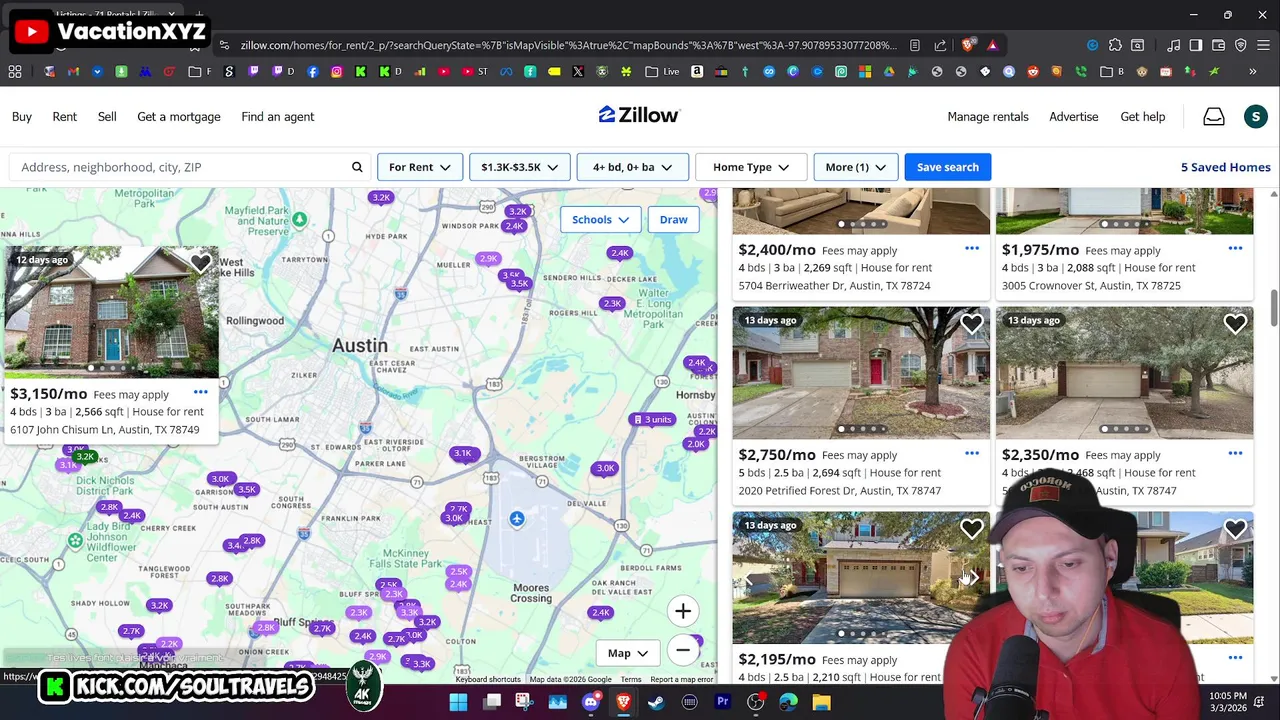Open the S profile avatar menu

point(1256,117)
